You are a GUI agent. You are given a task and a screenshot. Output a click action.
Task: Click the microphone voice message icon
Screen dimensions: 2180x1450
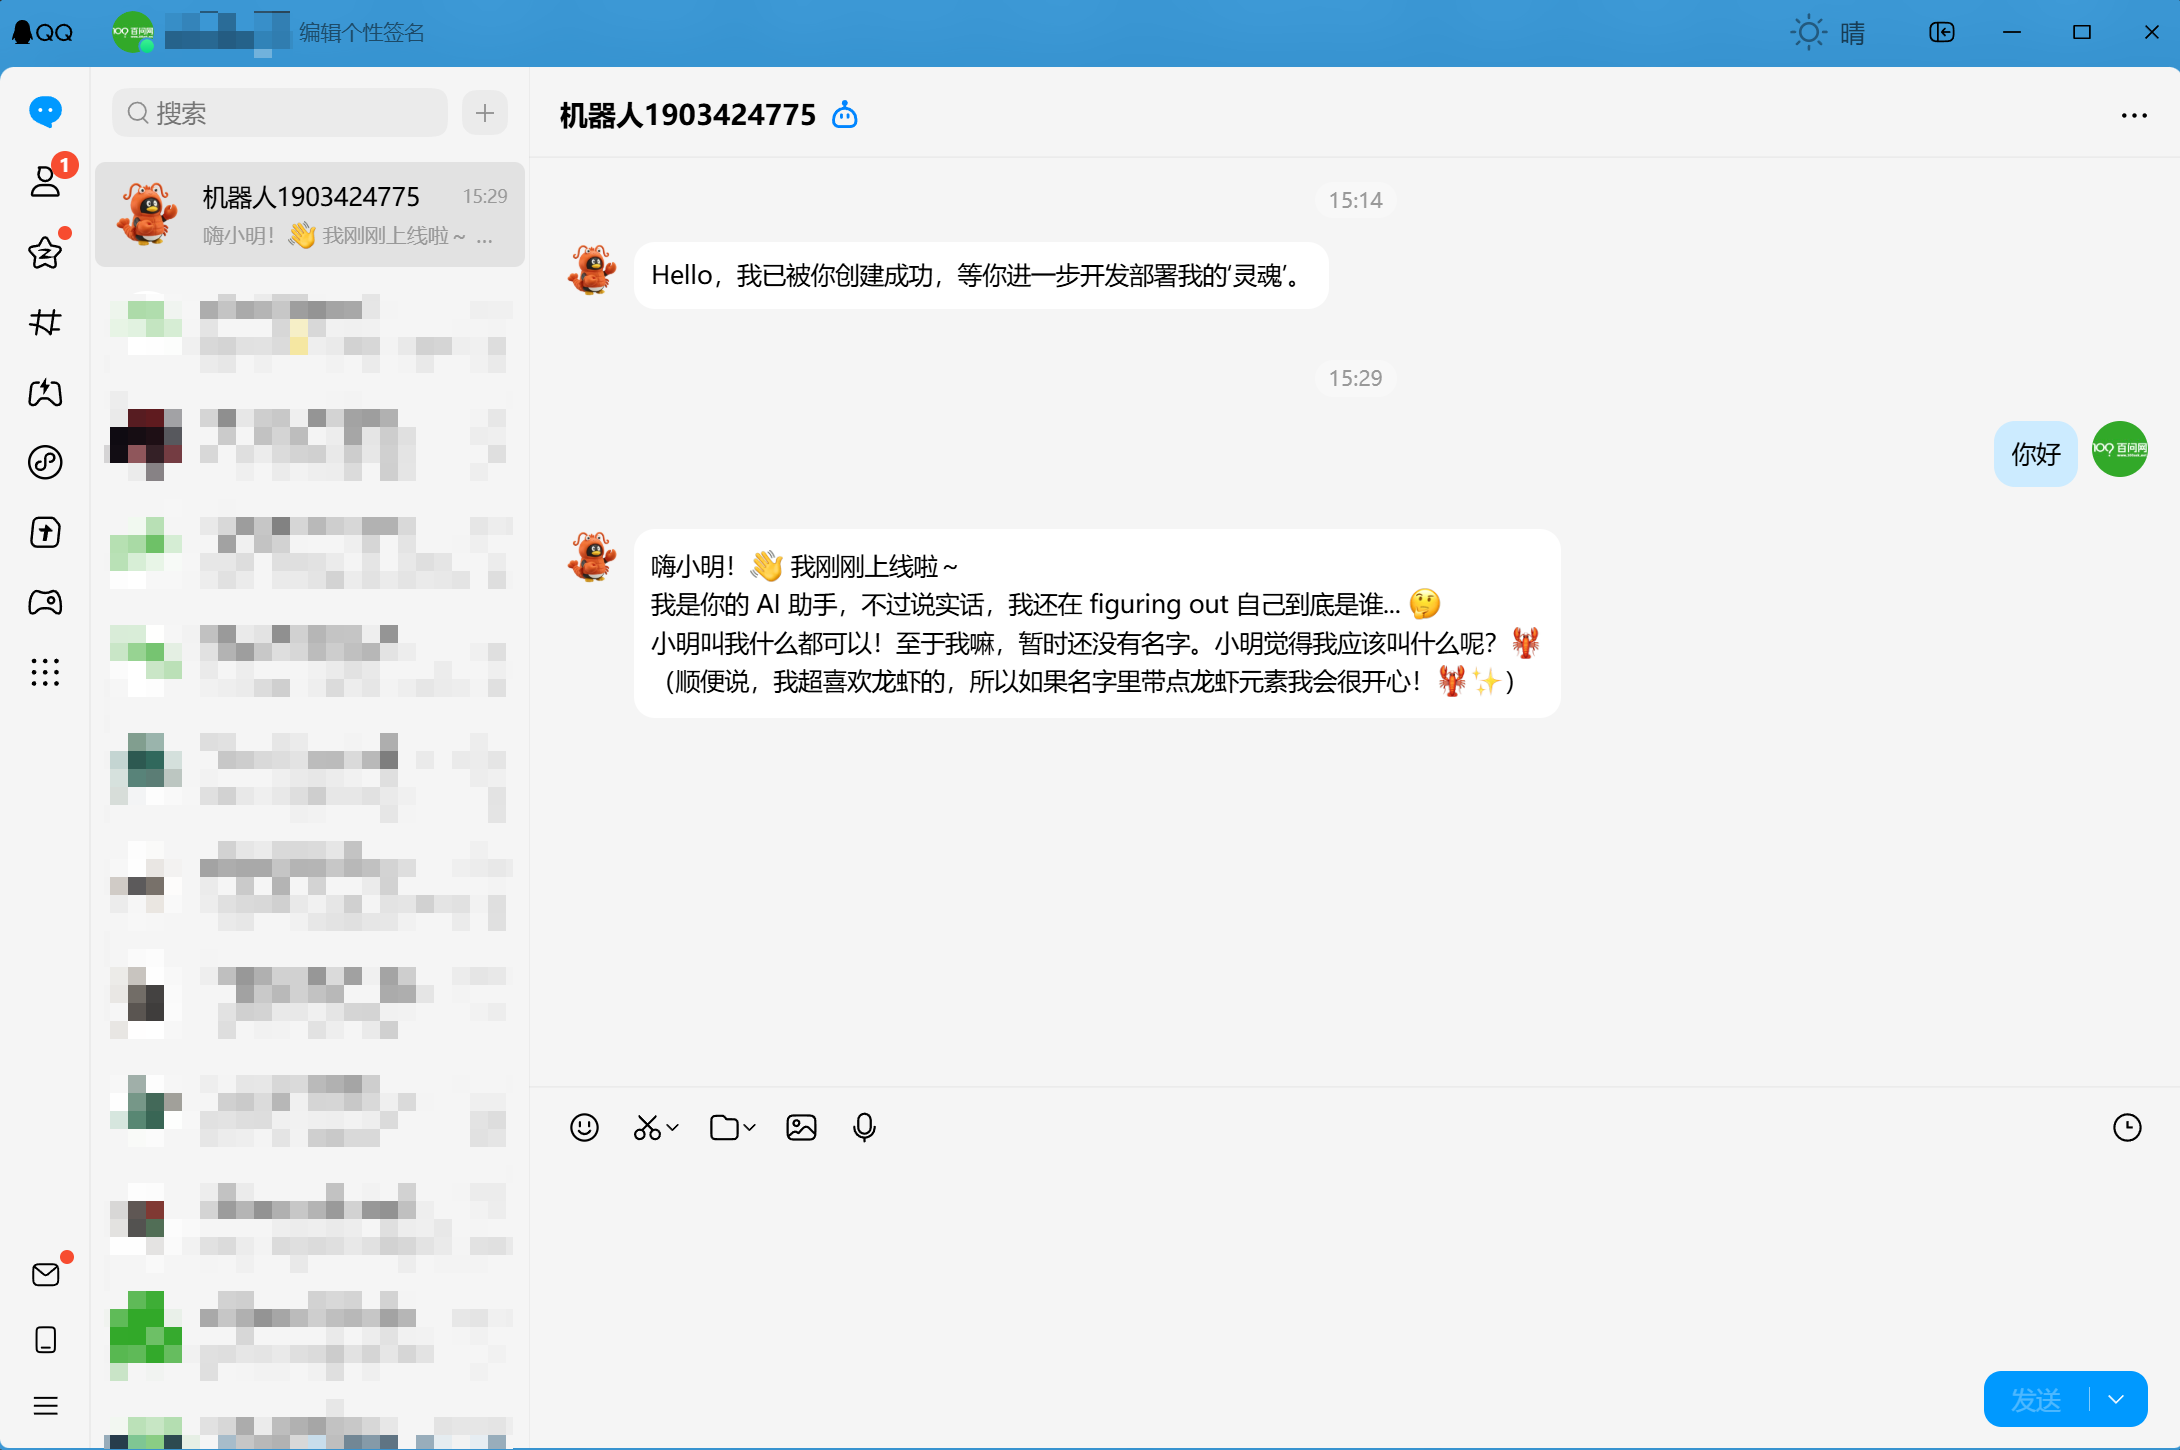point(864,1127)
